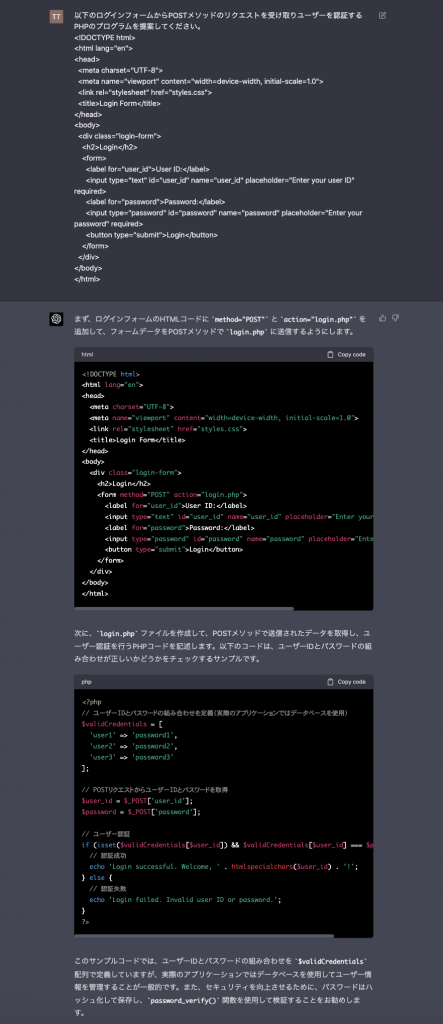Click the 'html' language label

pyautogui.click(x=87, y=354)
